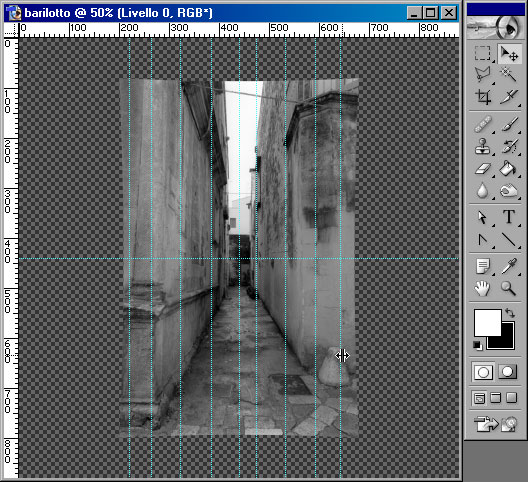The image size is (528, 482).
Task: Select the Hand tool
Action: (483, 288)
